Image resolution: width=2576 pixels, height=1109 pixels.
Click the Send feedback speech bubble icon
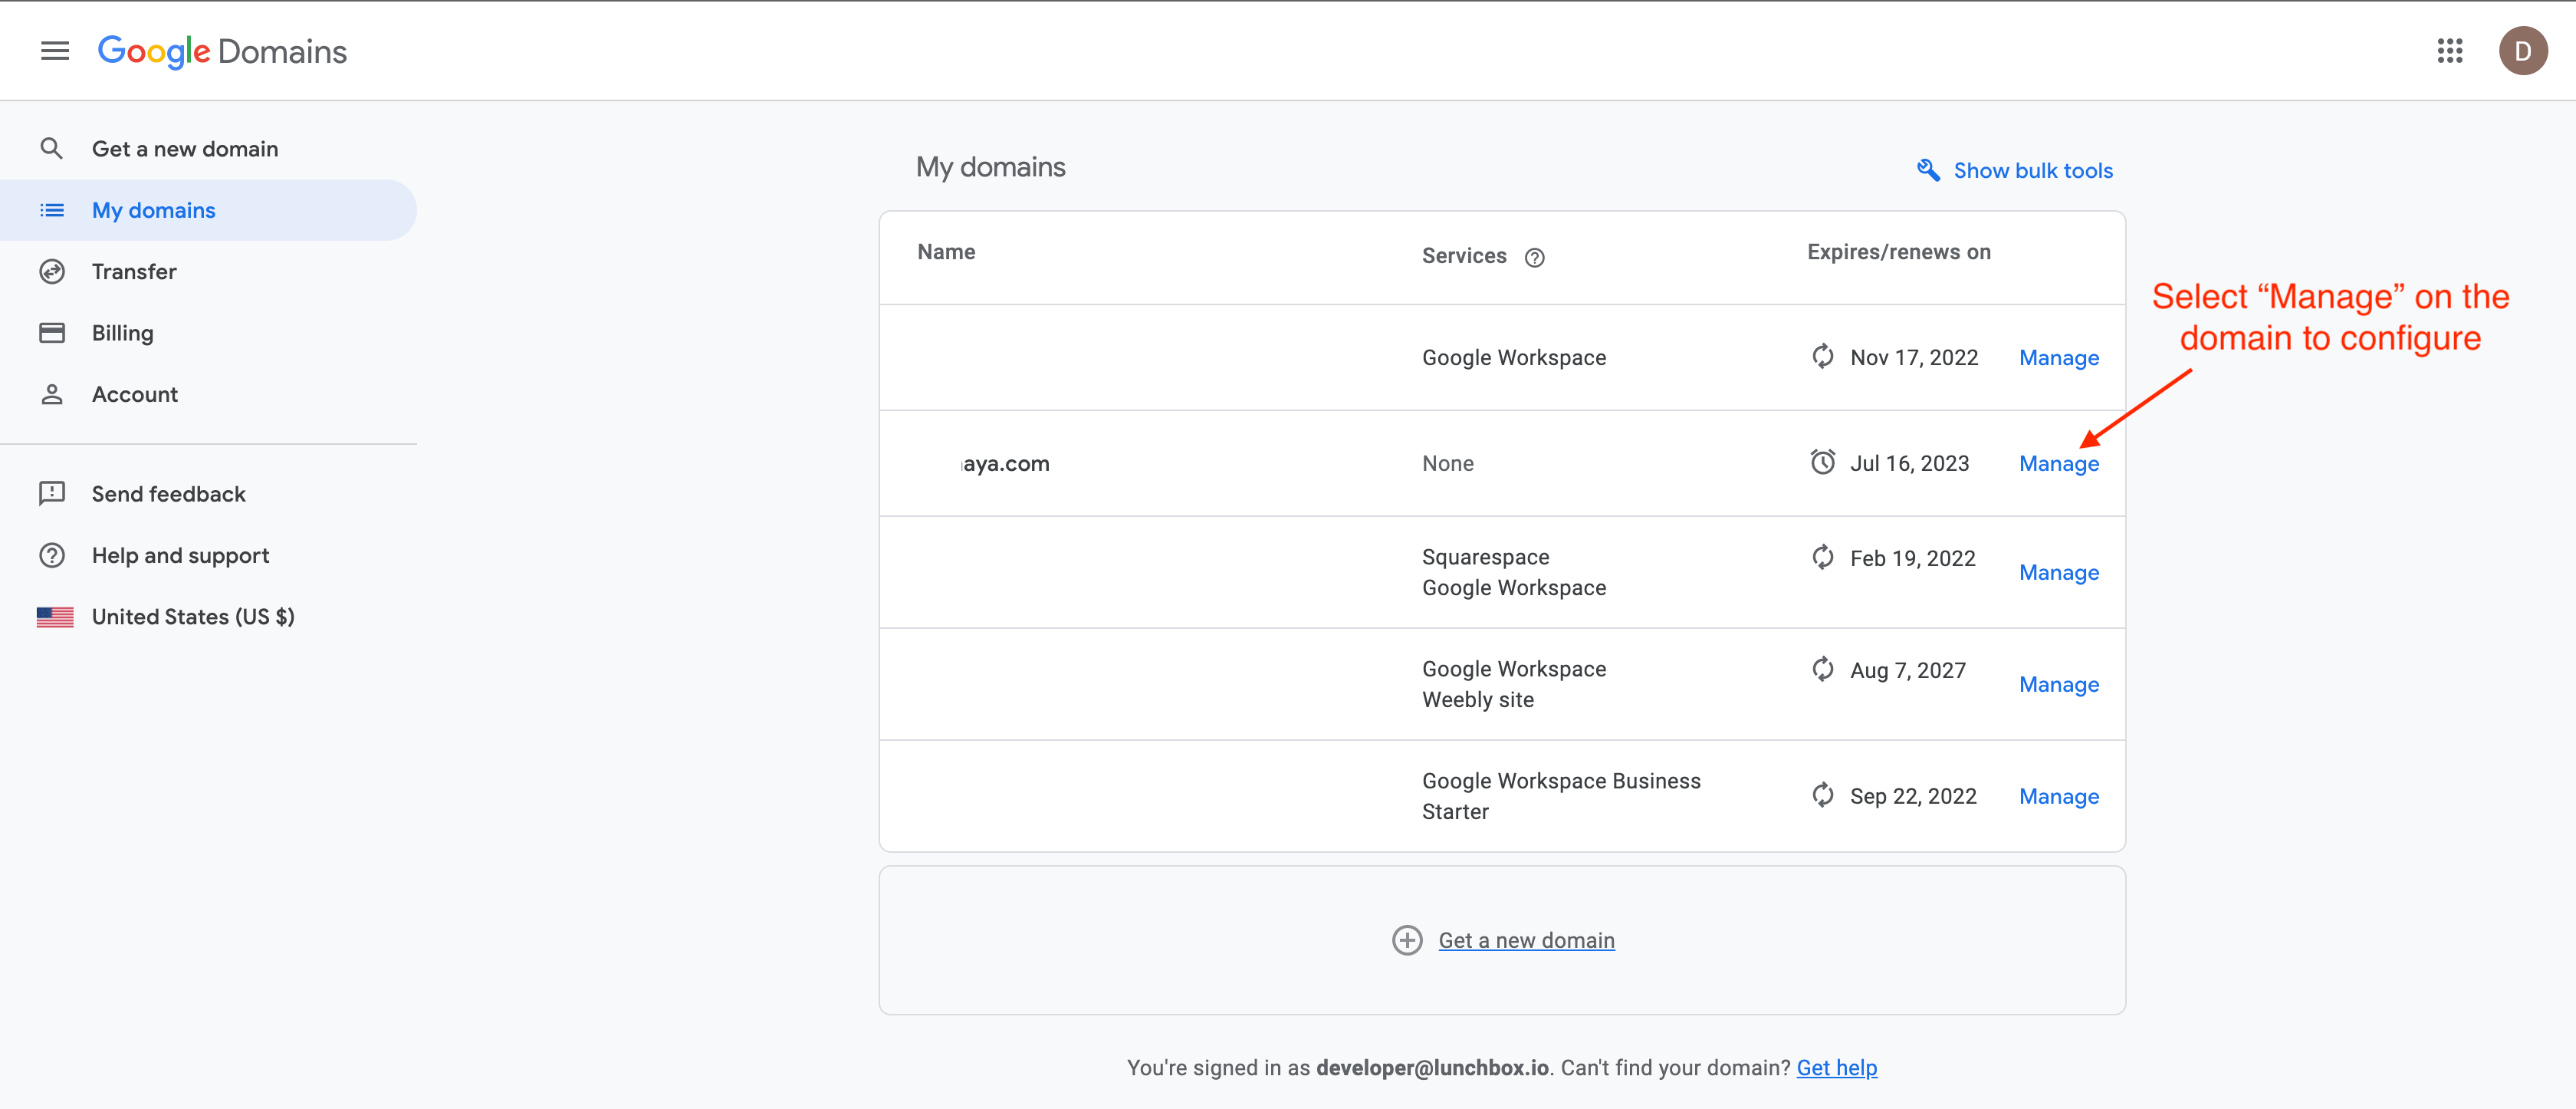(51, 494)
